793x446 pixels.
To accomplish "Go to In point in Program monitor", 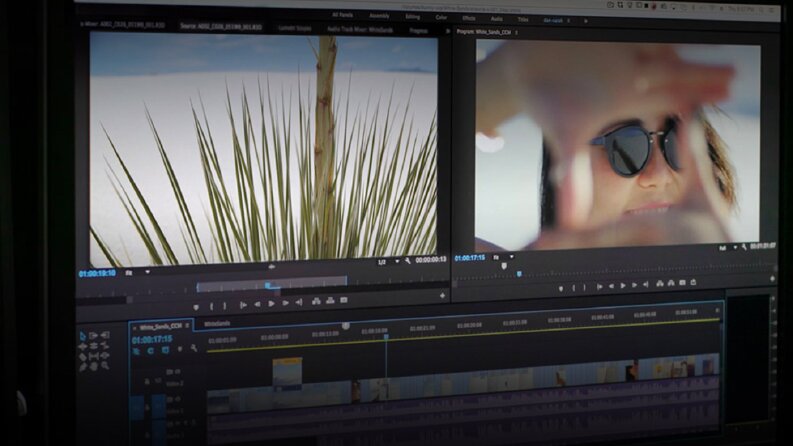I will (599, 287).
